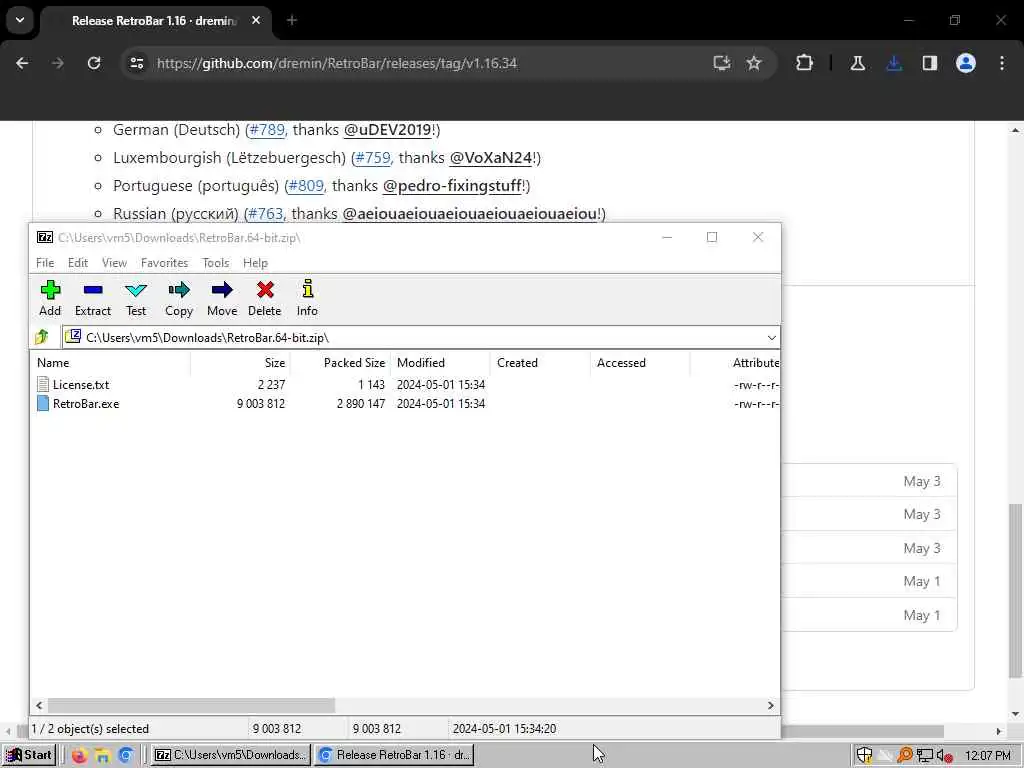Select the RetroBar.exe file icon
Image resolution: width=1024 pixels, height=768 pixels.
pos(43,404)
